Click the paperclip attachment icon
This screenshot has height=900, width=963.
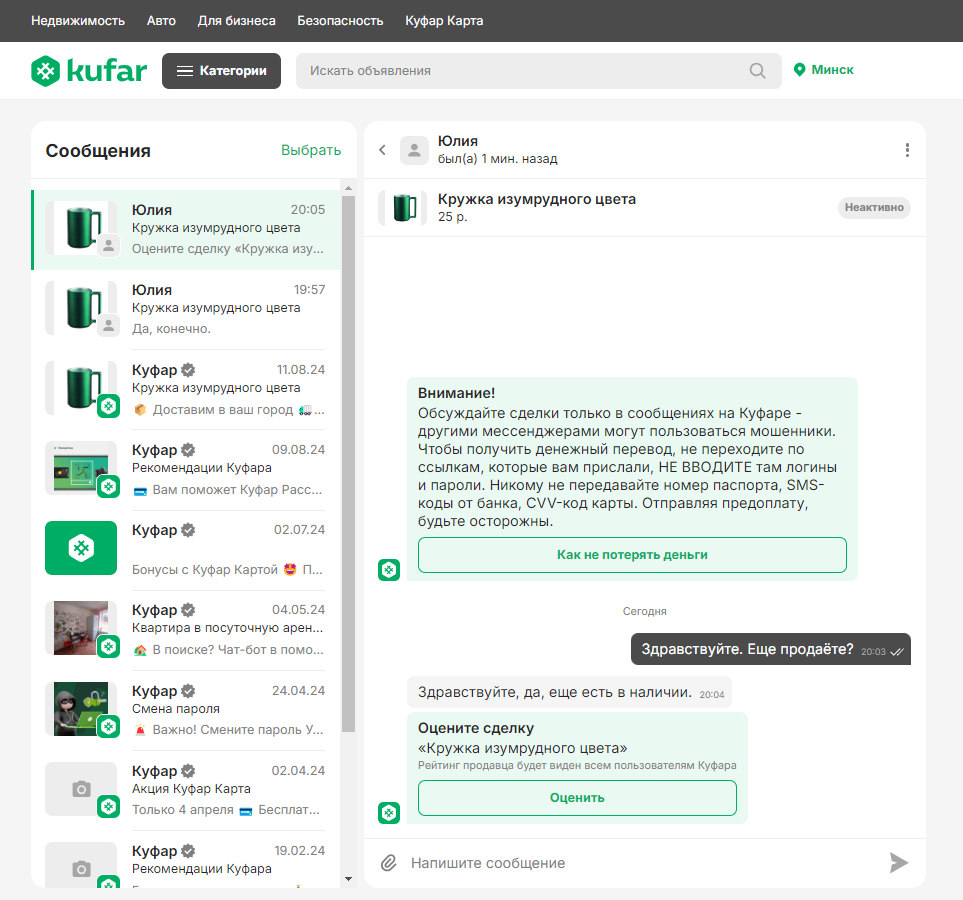[x=388, y=863]
